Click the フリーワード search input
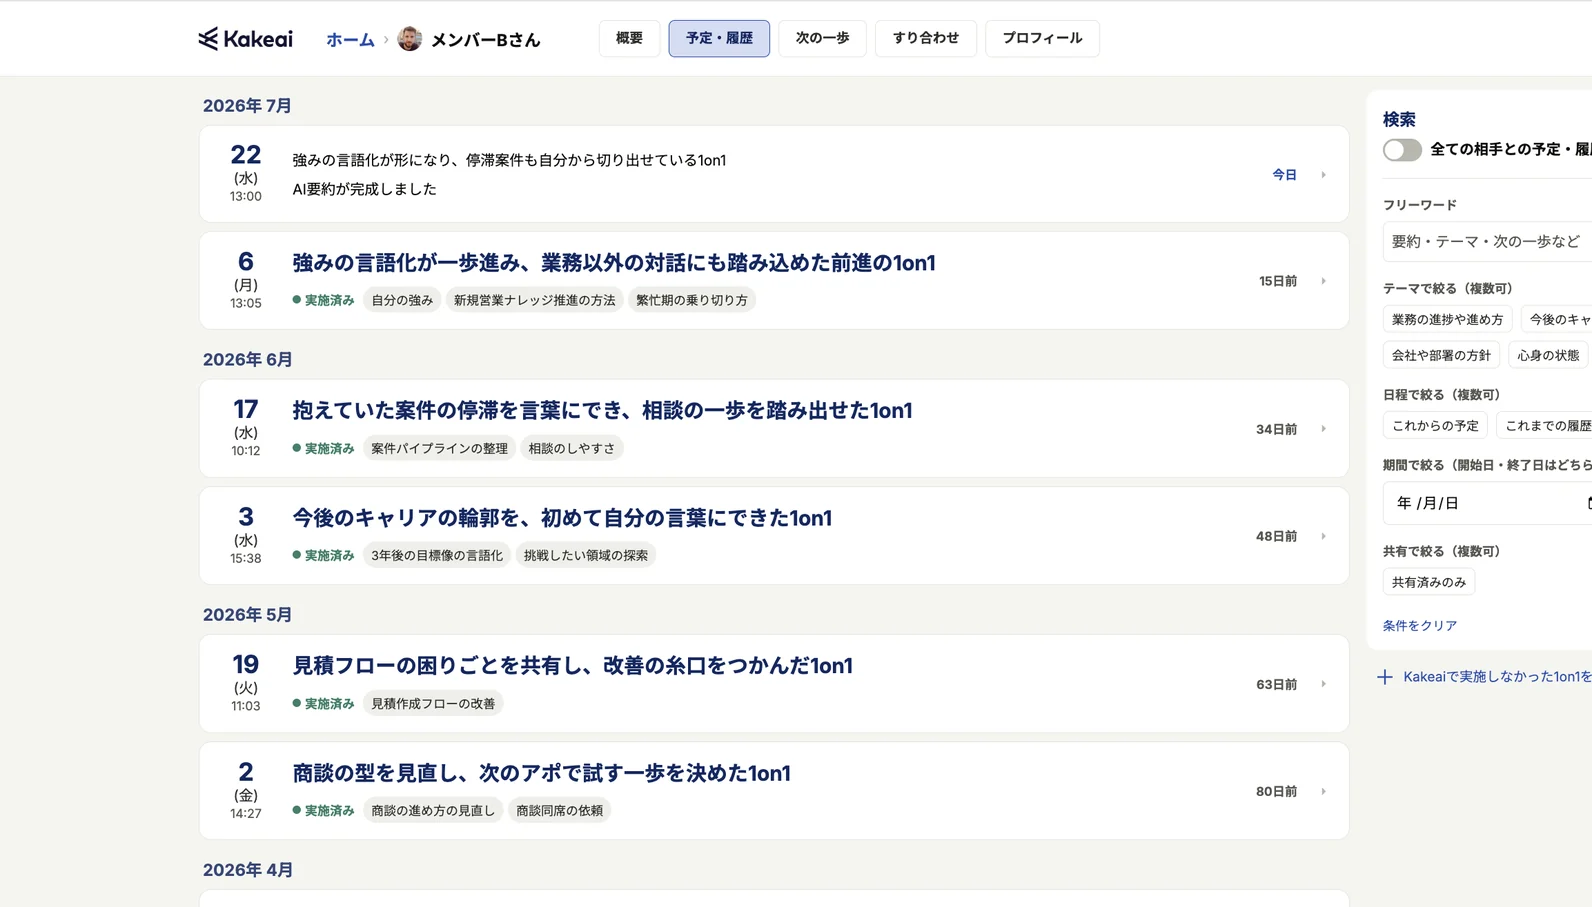 point(1488,242)
